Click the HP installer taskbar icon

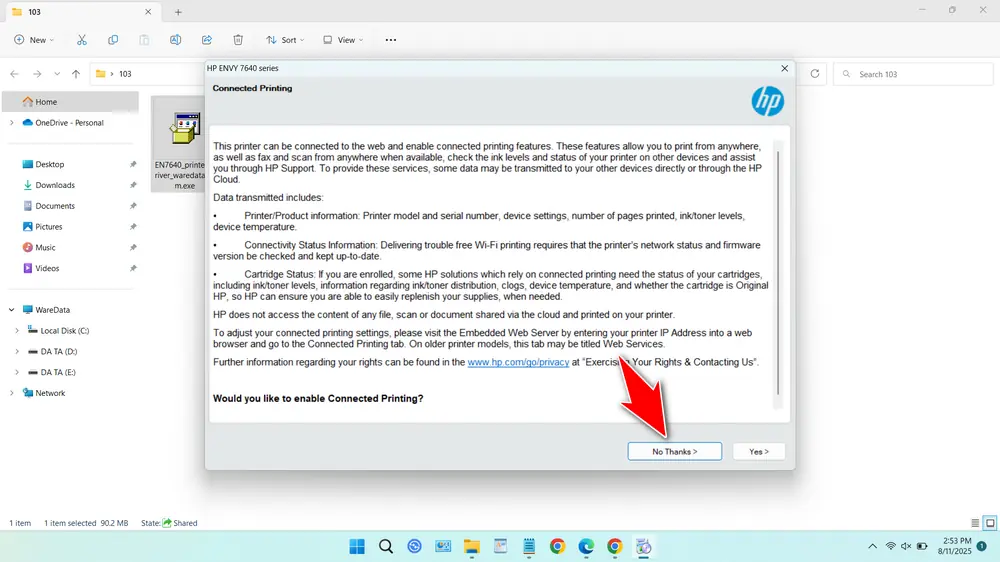click(643, 547)
